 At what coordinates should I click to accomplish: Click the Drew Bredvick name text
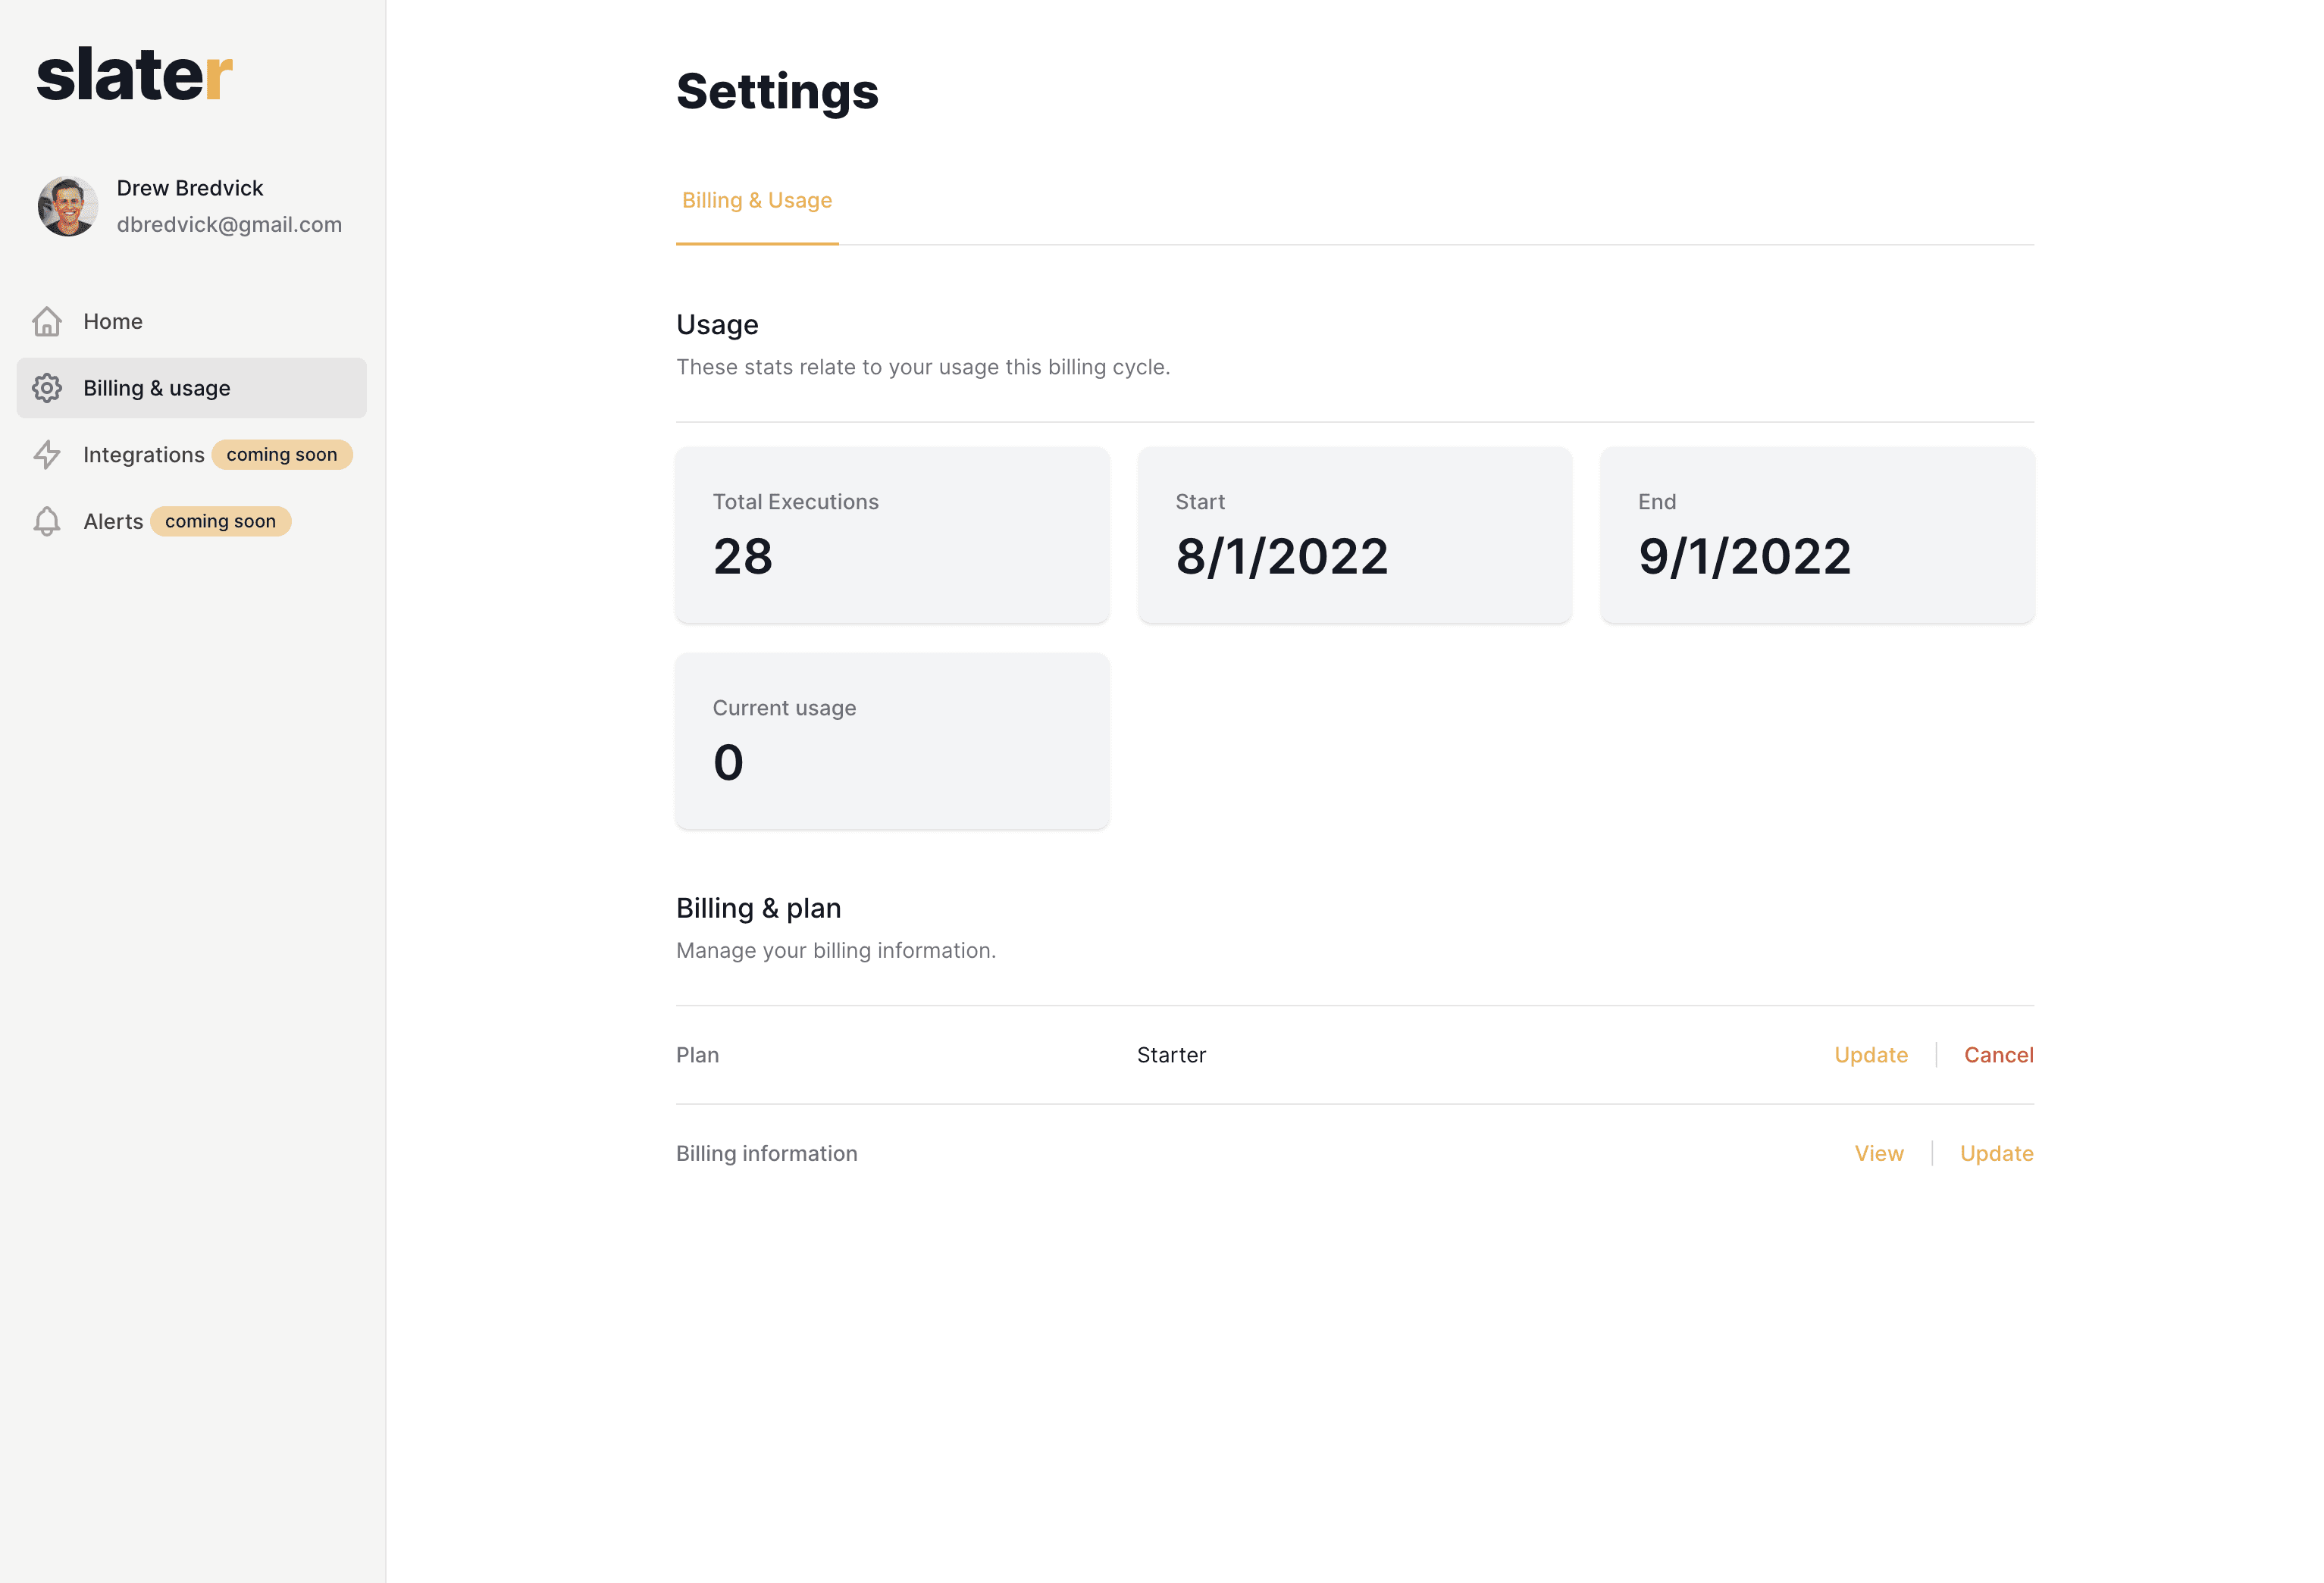190,188
